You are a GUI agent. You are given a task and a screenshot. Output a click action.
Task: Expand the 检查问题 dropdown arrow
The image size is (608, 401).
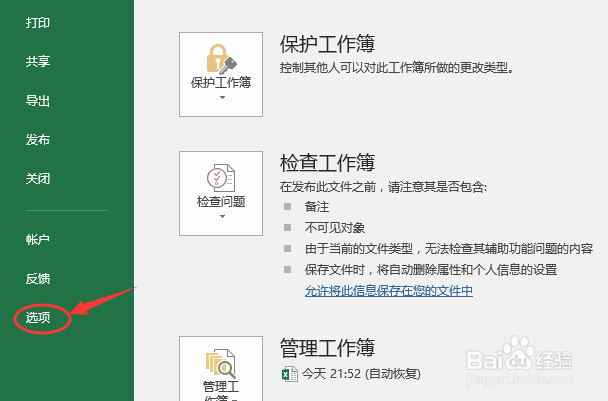pyautogui.click(x=222, y=216)
